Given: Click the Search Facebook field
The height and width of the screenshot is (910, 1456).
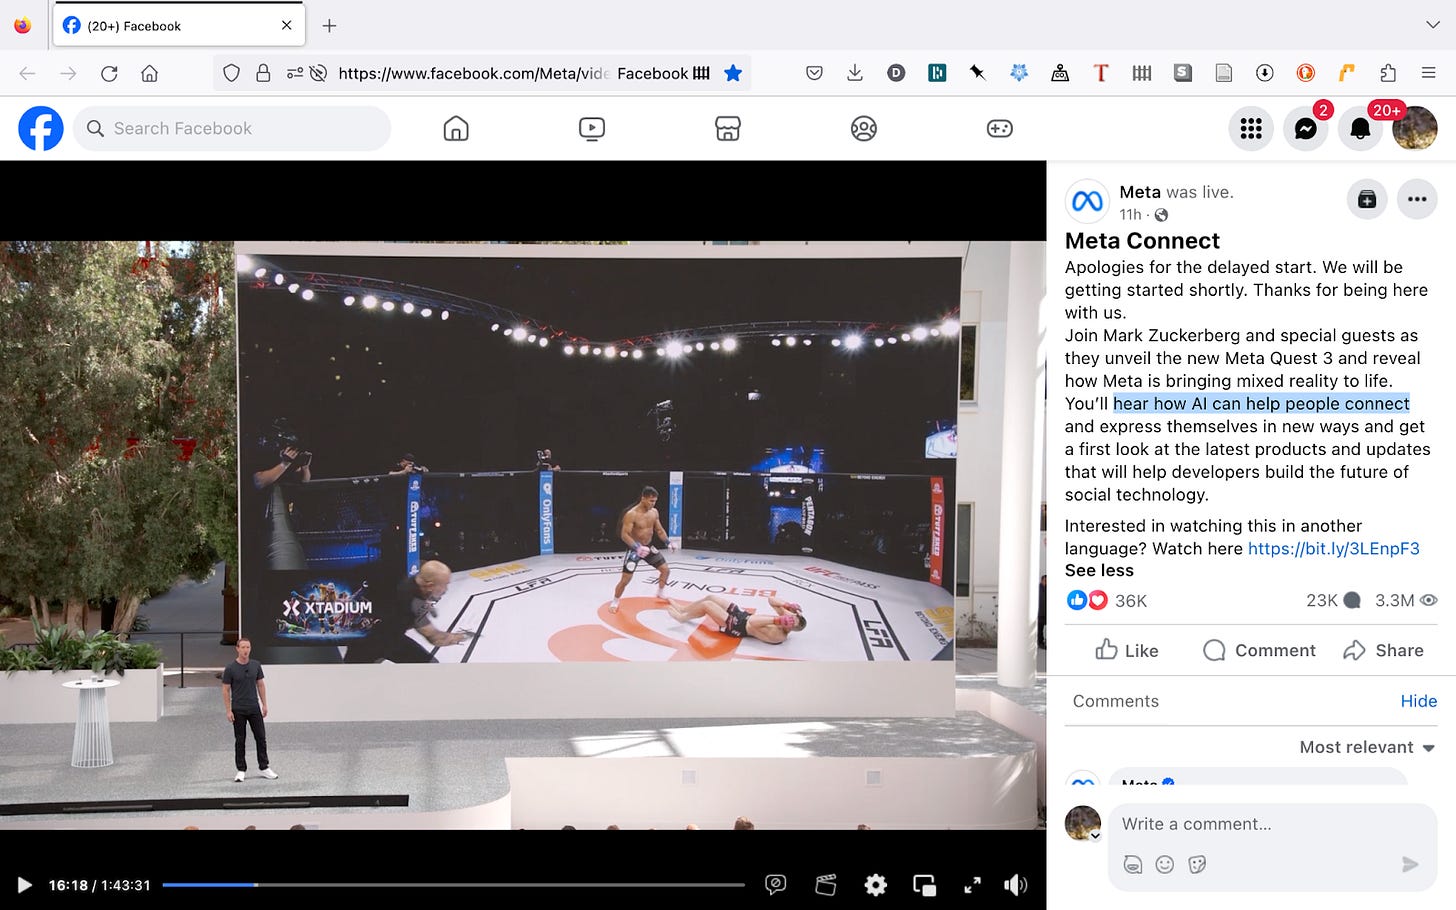Looking at the screenshot, I should (x=232, y=128).
